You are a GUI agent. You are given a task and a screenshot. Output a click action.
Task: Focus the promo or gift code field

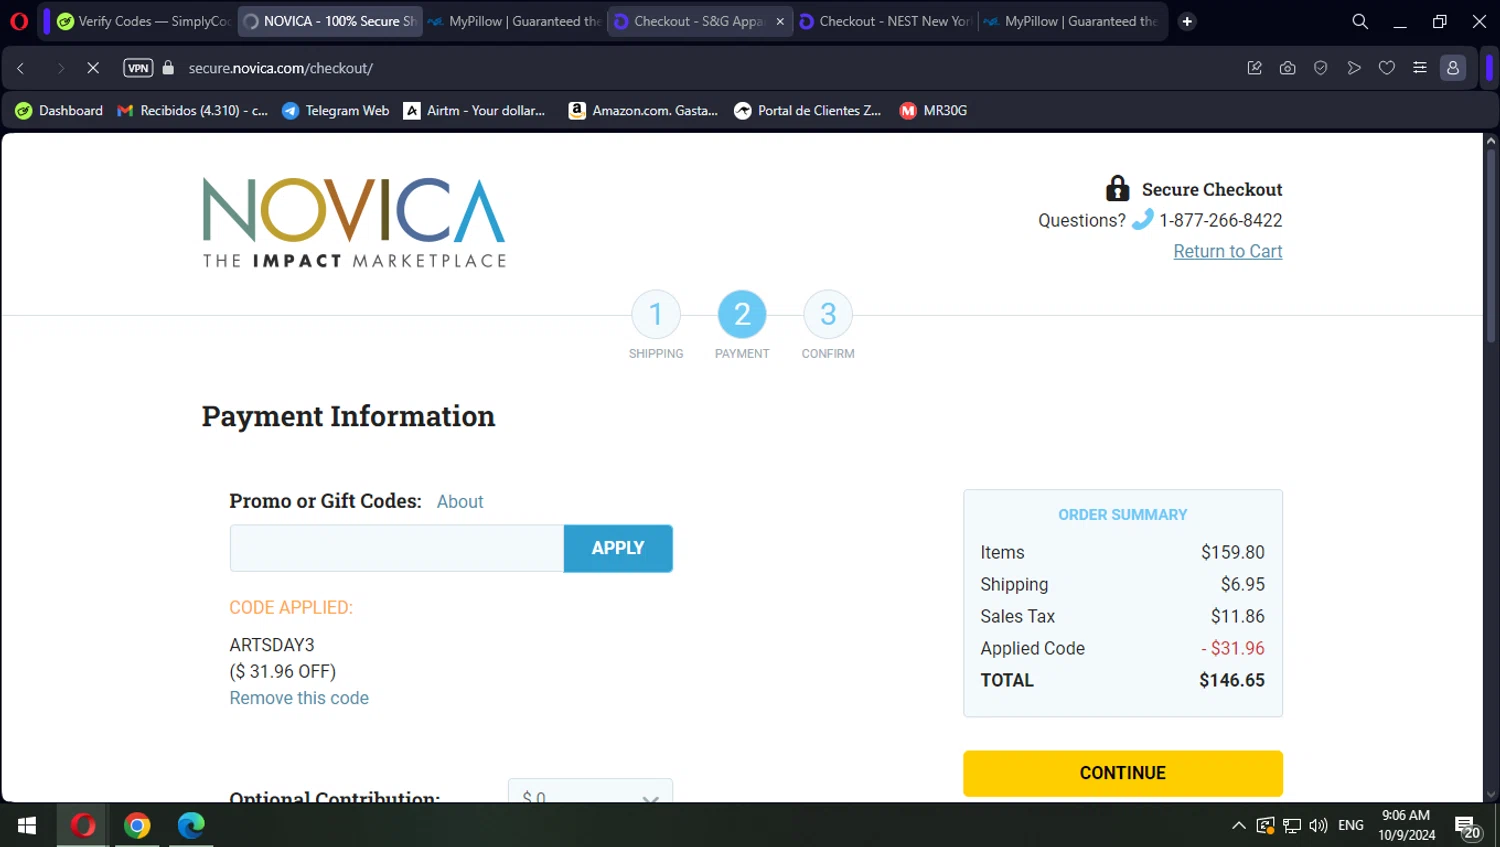pos(397,548)
